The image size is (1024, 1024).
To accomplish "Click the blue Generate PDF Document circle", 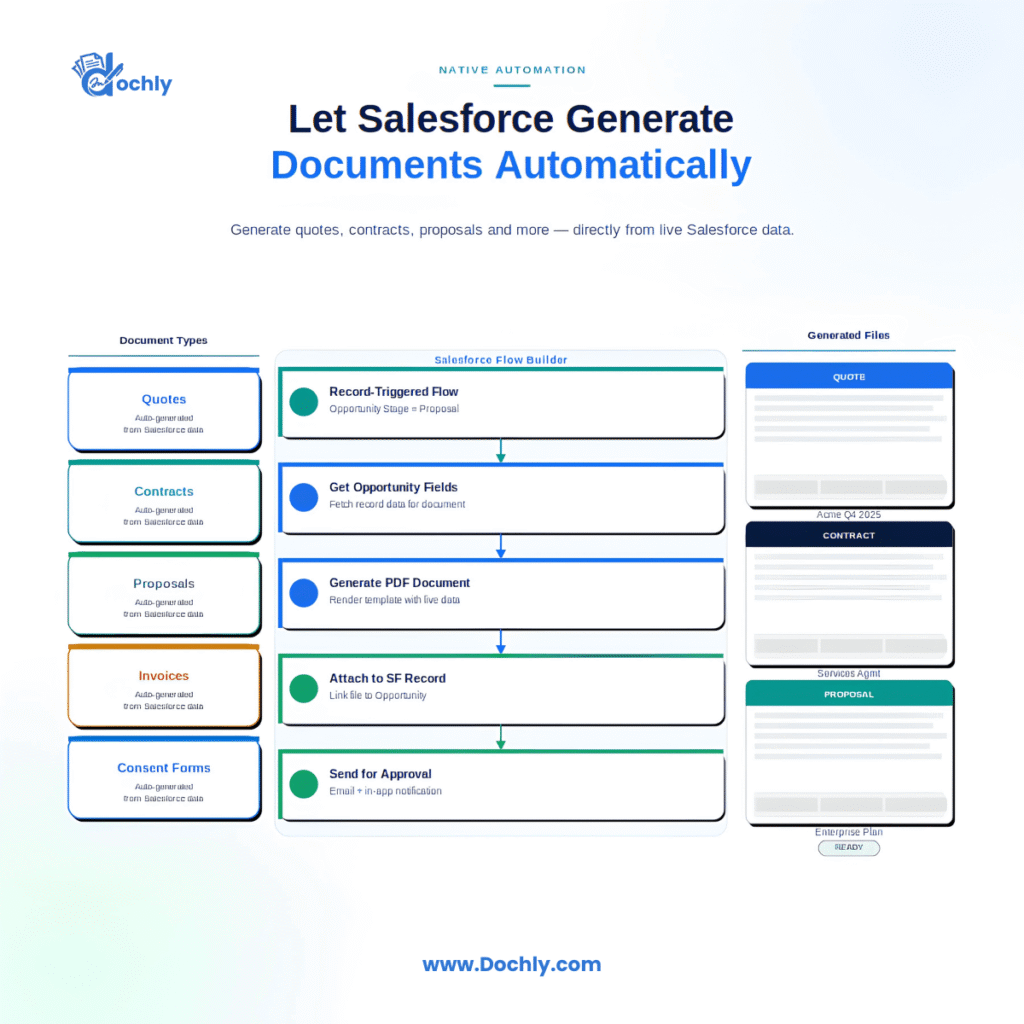I will click(x=304, y=593).
